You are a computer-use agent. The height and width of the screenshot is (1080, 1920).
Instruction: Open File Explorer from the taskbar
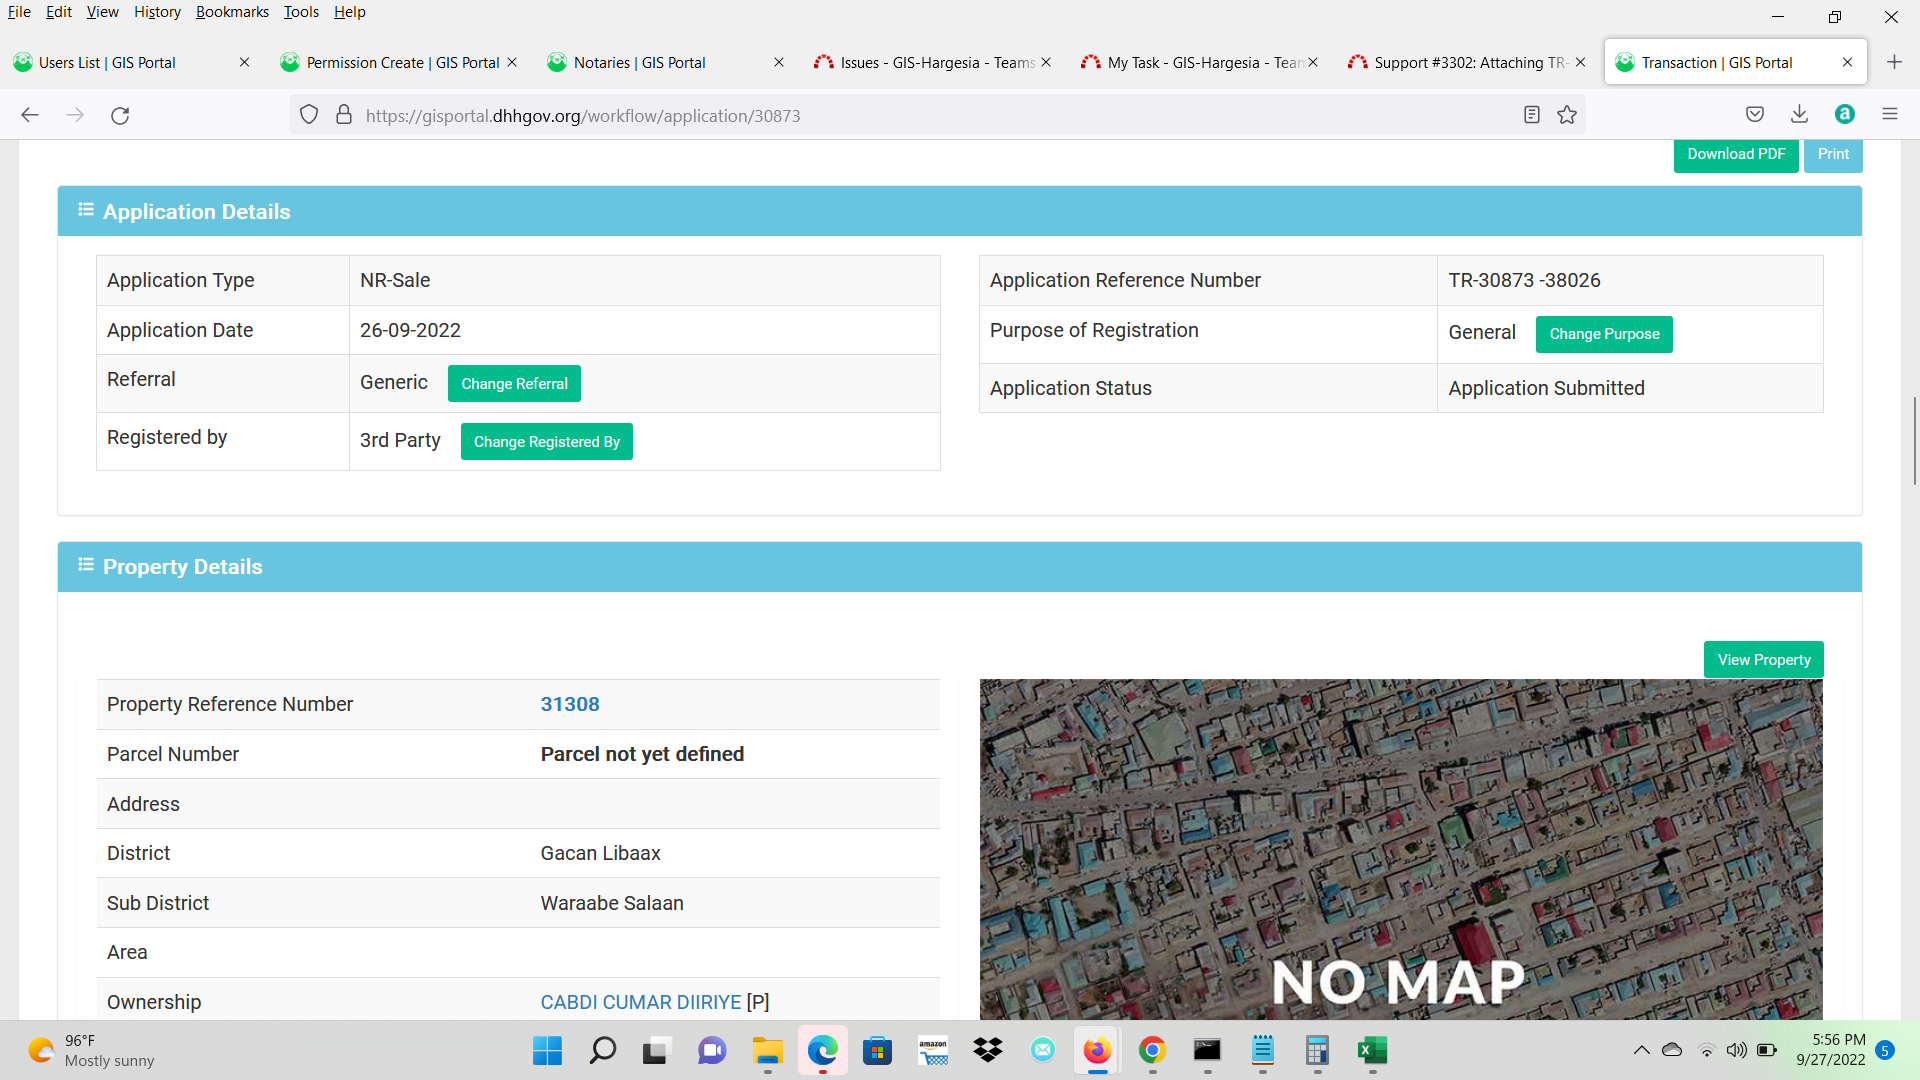click(767, 1050)
